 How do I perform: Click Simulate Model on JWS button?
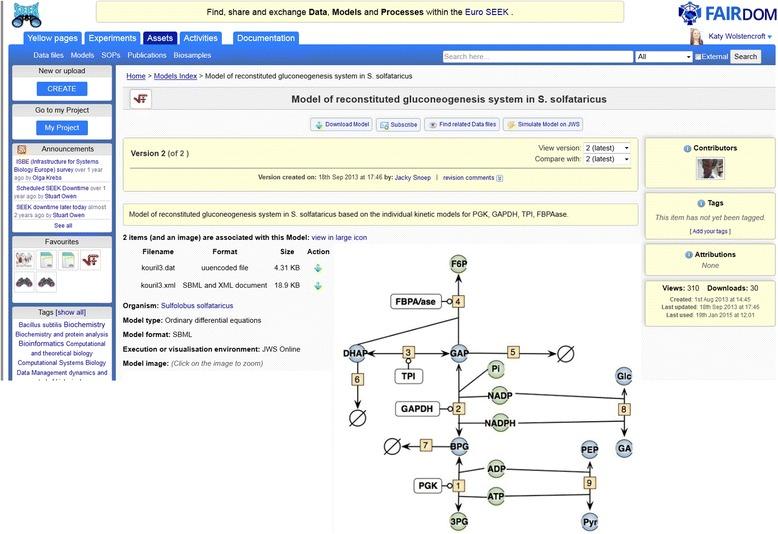click(543, 125)
